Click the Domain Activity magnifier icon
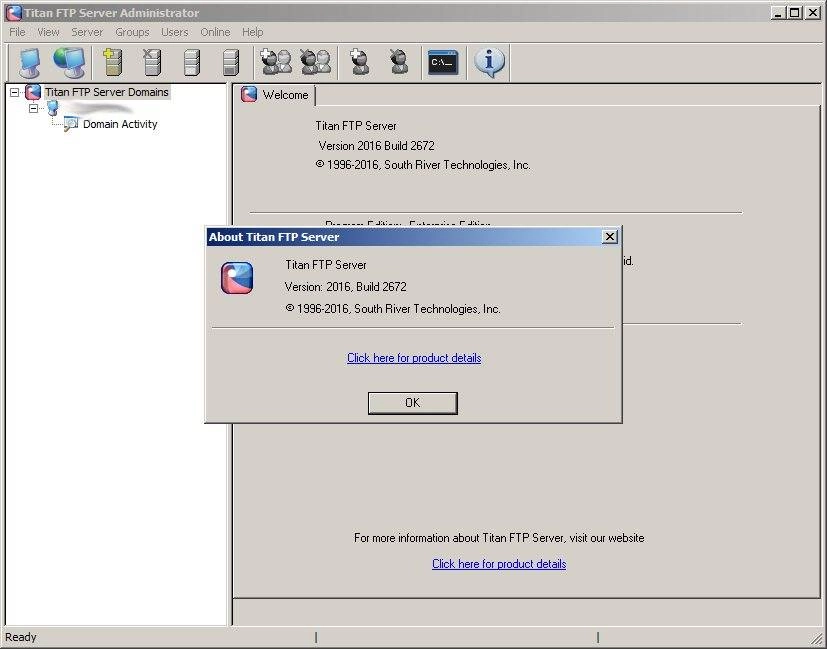This screenshot has width=827, height=649. click(x=71, y=124)
